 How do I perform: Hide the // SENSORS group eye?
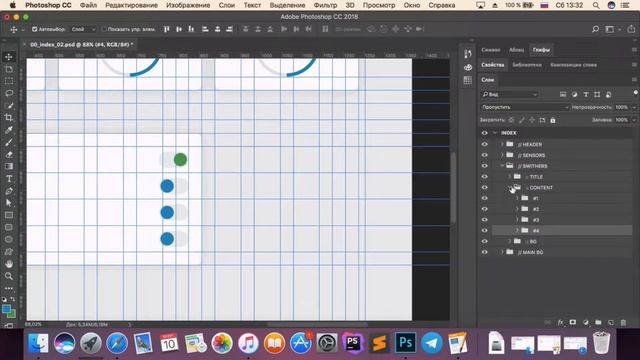click(484, 155)
